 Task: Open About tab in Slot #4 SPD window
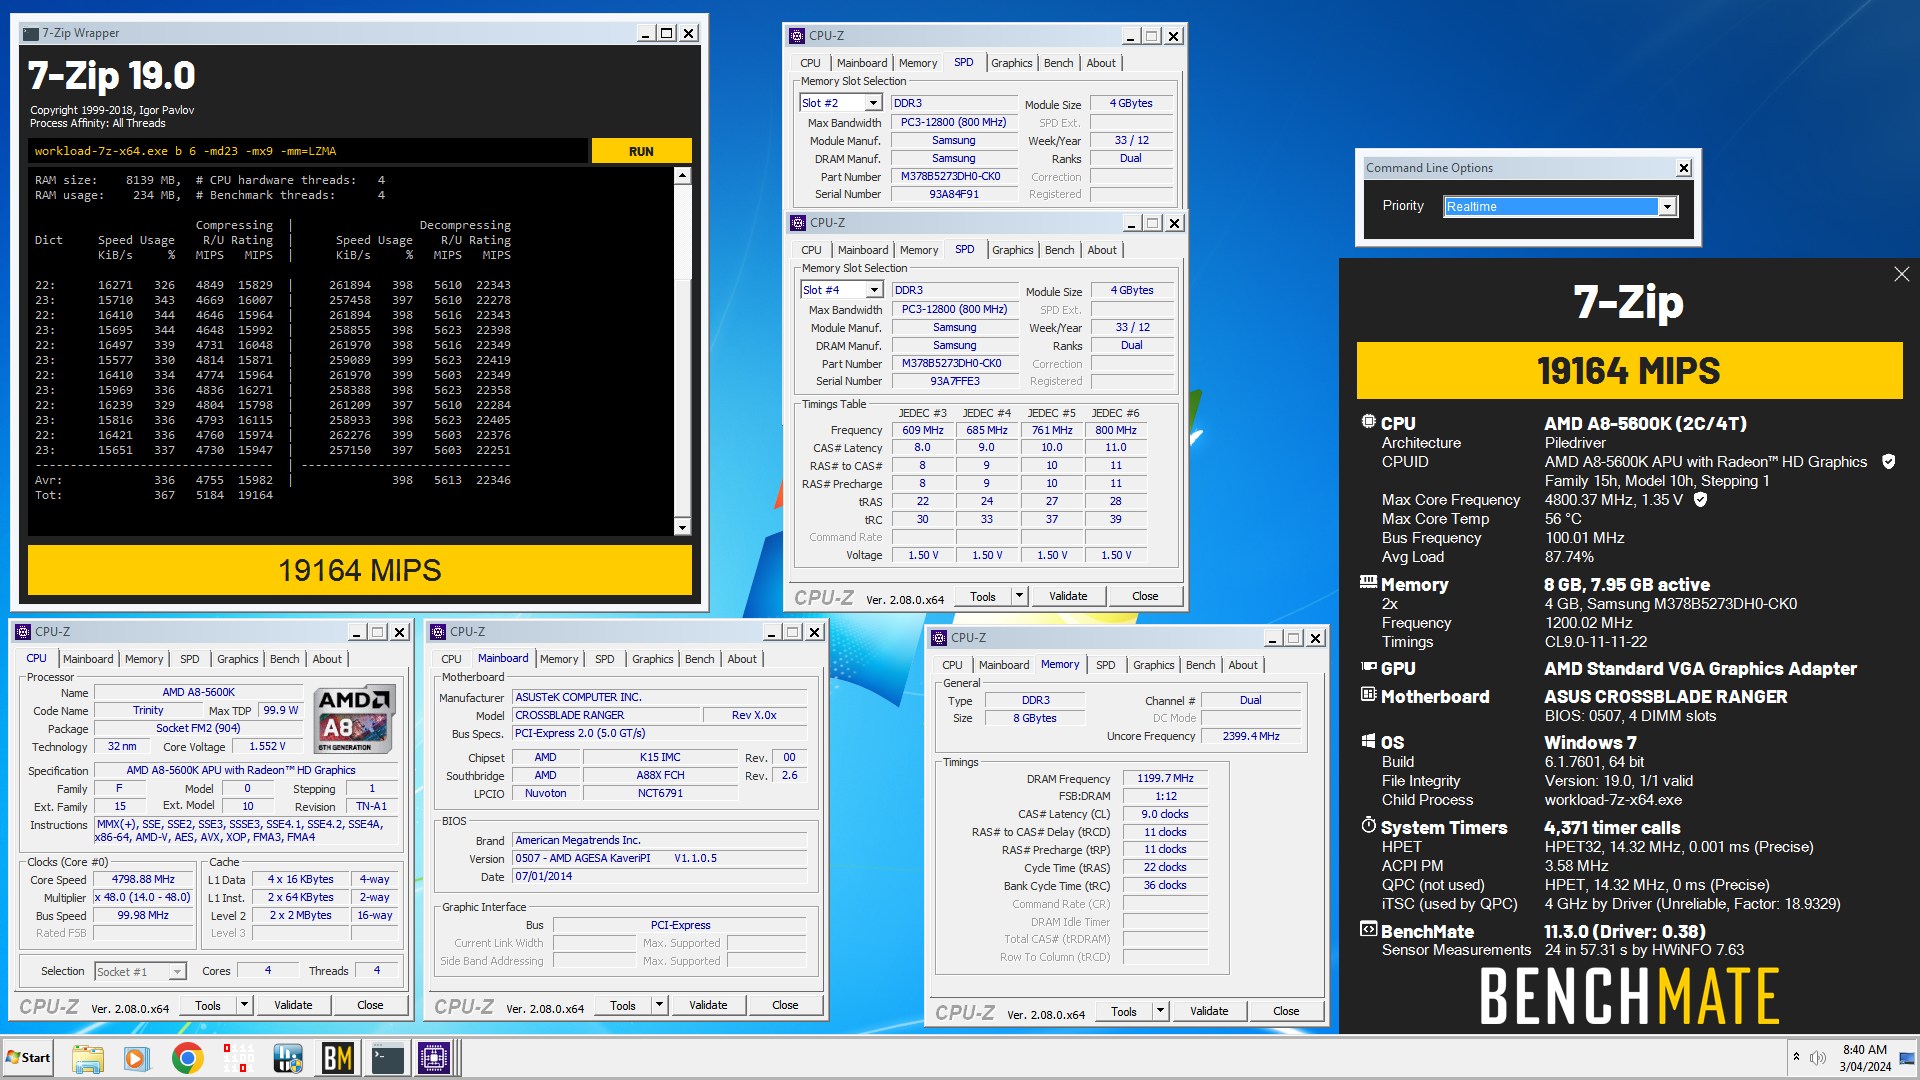tap(1102, 250)
